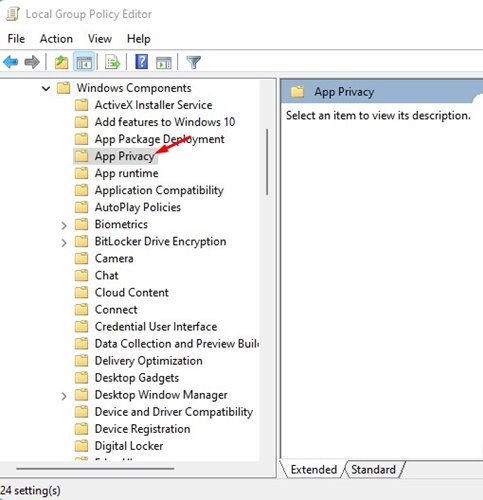483x500 pixels.
Task: Select Device Registration folder
Action: point(142,429)
